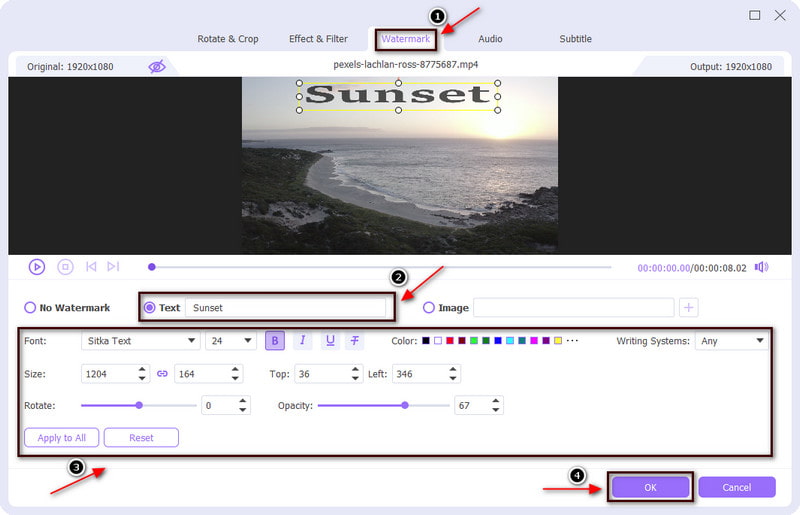
Task: Increase the width value 1204
Action: point(142,369)
